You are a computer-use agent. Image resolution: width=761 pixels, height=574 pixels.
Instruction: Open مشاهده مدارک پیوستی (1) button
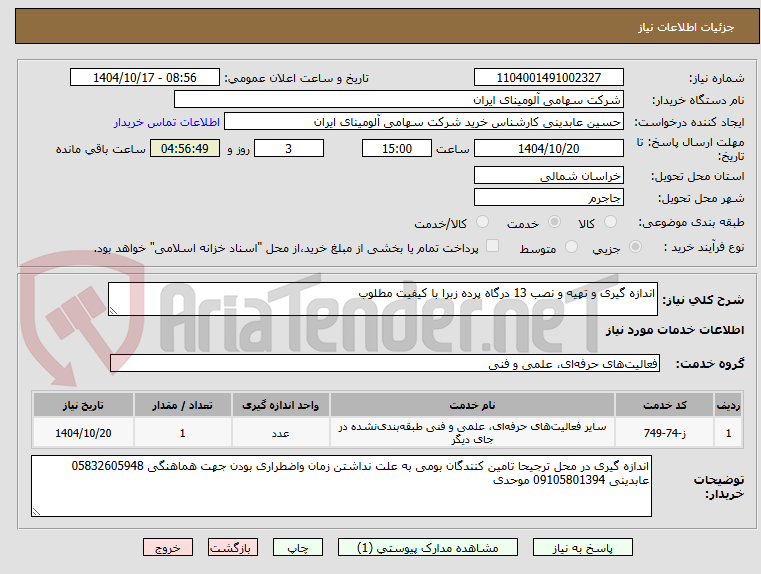click(428, 547)
